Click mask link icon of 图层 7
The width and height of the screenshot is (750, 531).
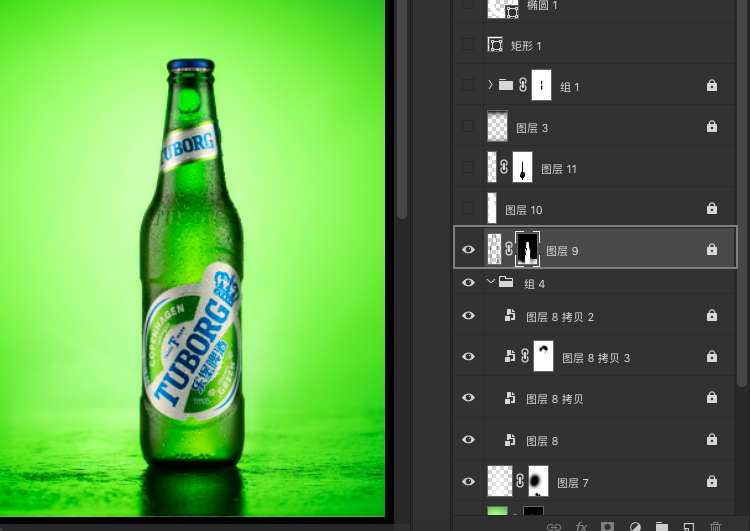(x=520, y=481)
